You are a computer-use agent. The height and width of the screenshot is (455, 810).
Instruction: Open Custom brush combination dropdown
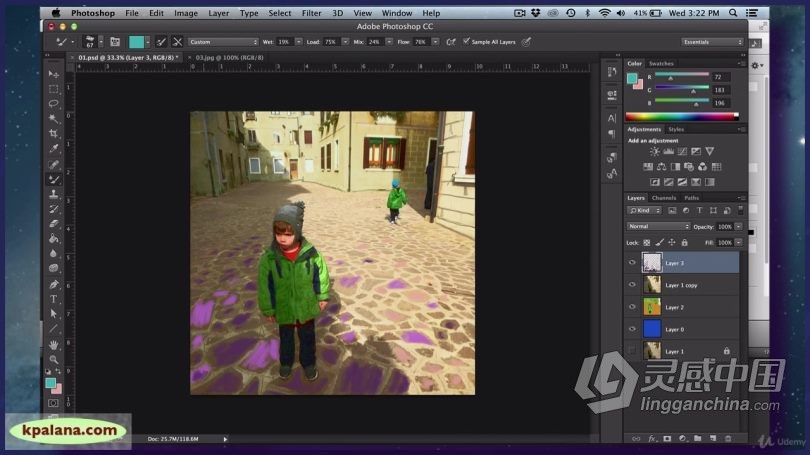click(223, 42)
